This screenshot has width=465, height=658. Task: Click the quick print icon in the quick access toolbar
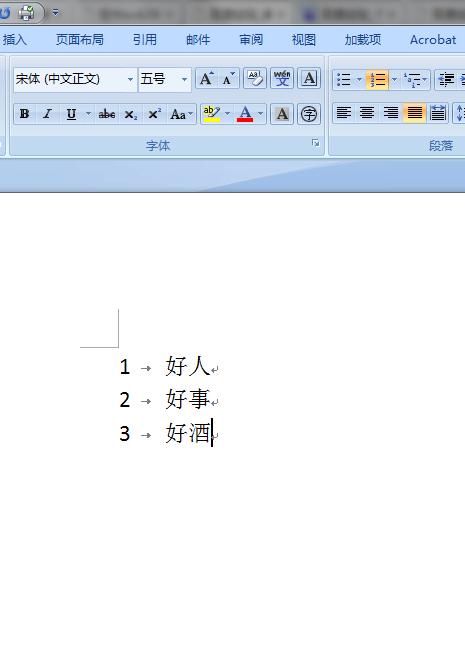coord(27,13)
